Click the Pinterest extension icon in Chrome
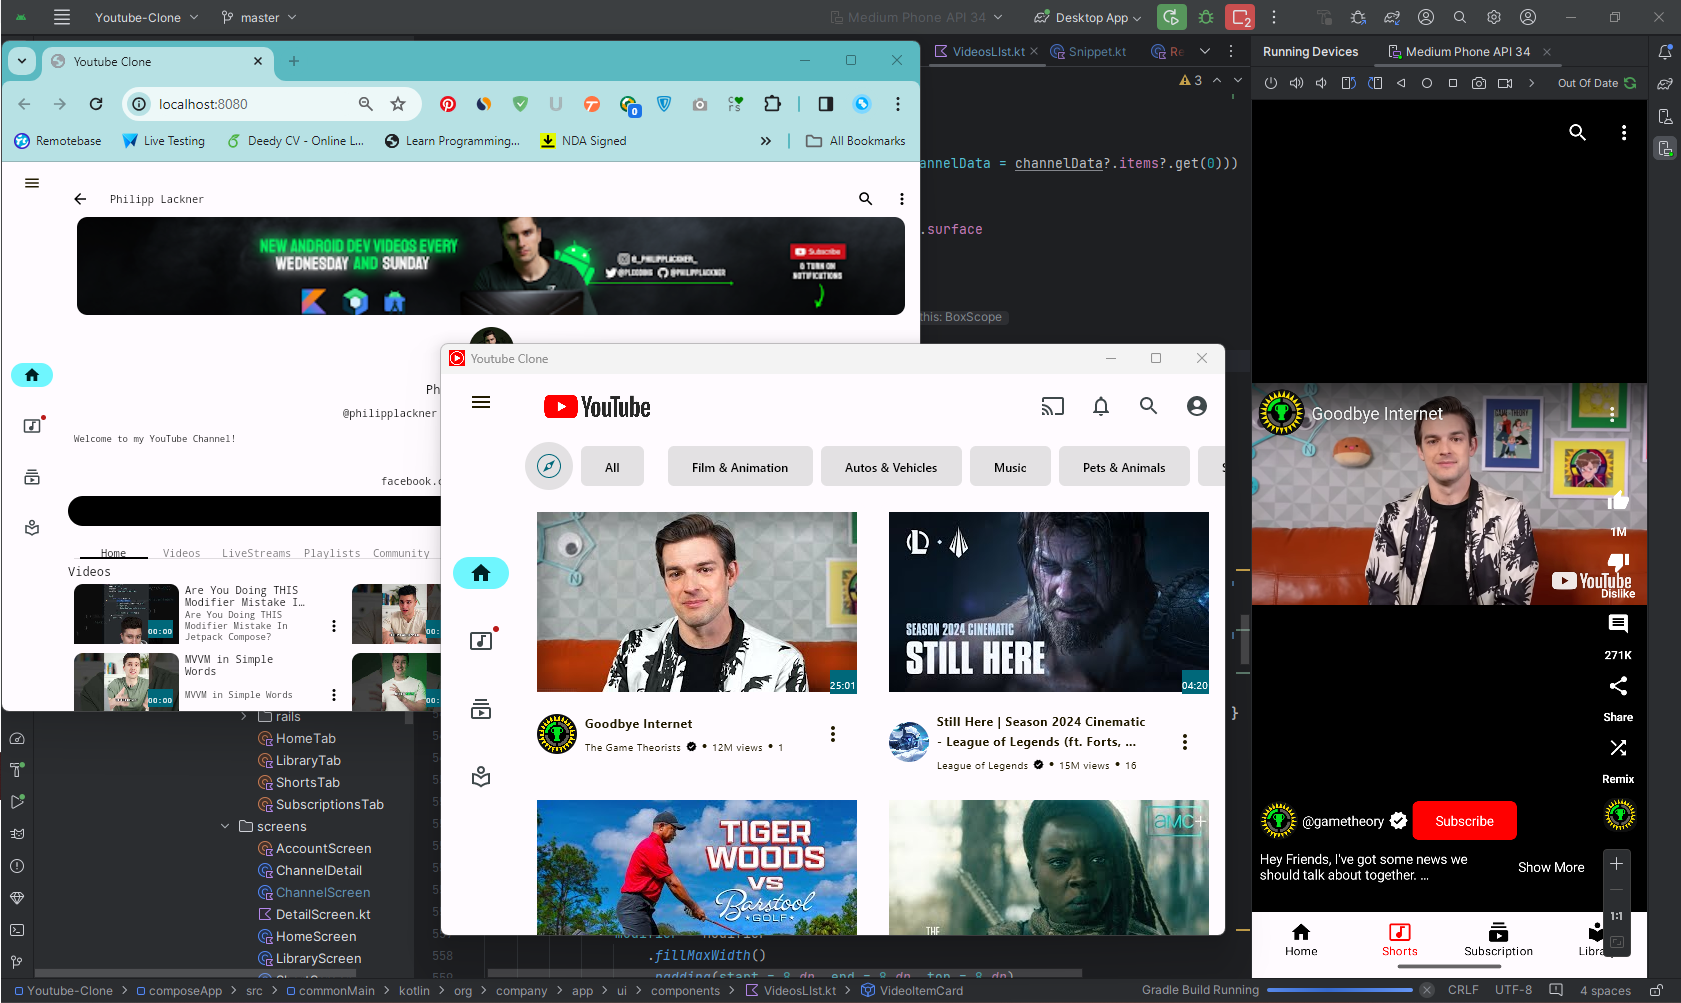The width and height of the screenshot is (1681, 1003). click(448, 104)
